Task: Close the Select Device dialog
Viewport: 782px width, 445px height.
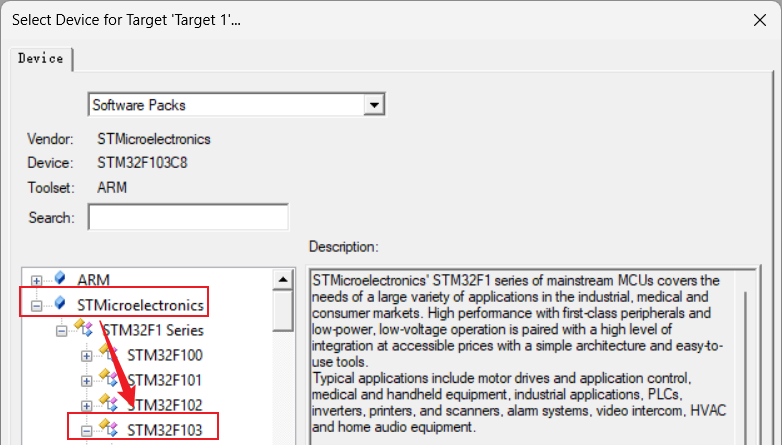Action: 760,20
